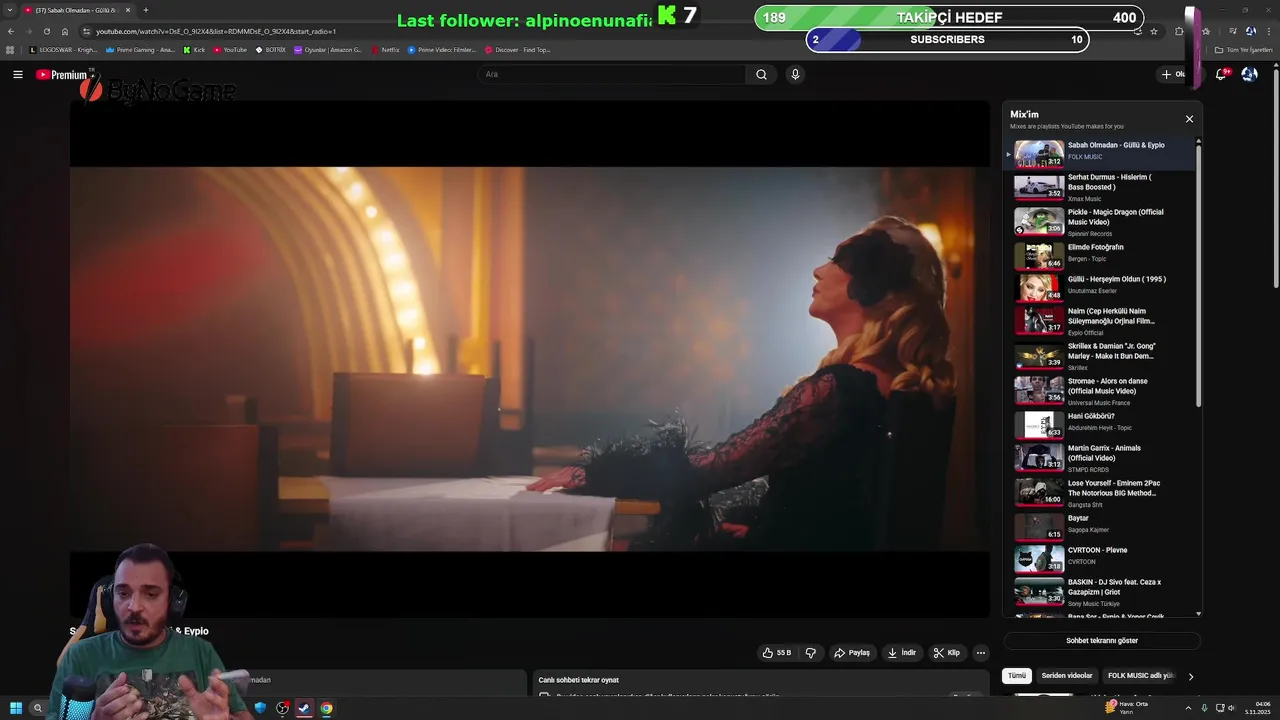
Task: Play Hani Gökbörü? from the mix
Action: (1100, 425)
